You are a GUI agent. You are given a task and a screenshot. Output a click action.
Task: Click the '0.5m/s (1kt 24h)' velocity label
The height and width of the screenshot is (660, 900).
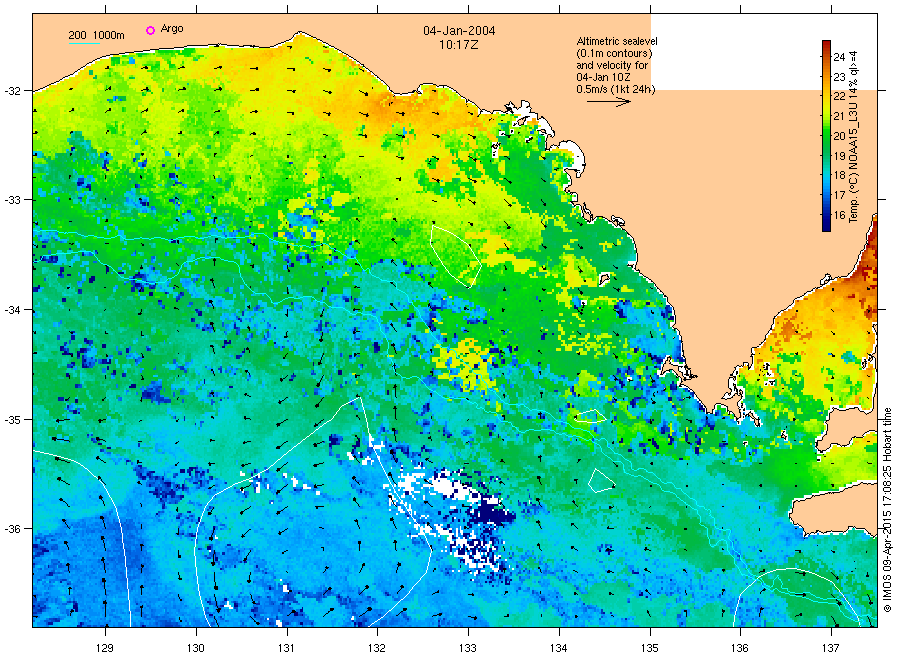pos(616,89)
